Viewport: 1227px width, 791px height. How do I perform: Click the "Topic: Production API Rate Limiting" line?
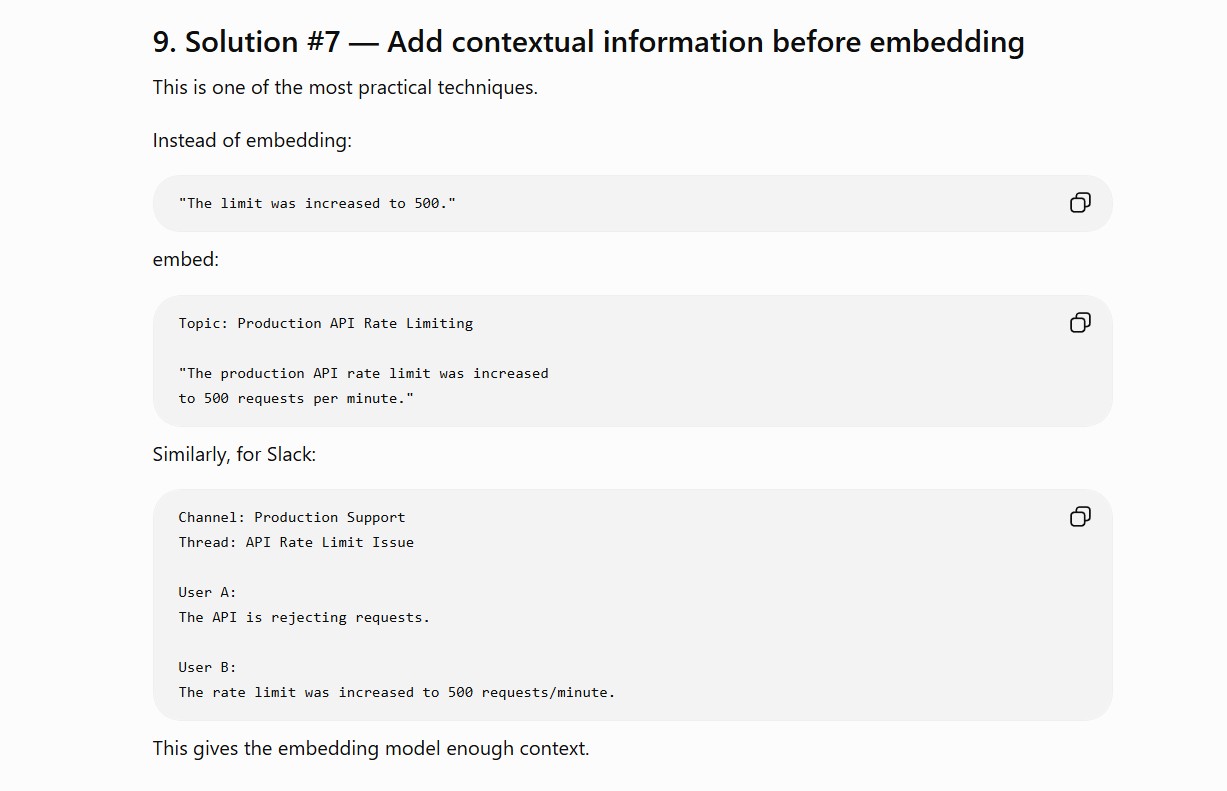(x=326, y=323)
